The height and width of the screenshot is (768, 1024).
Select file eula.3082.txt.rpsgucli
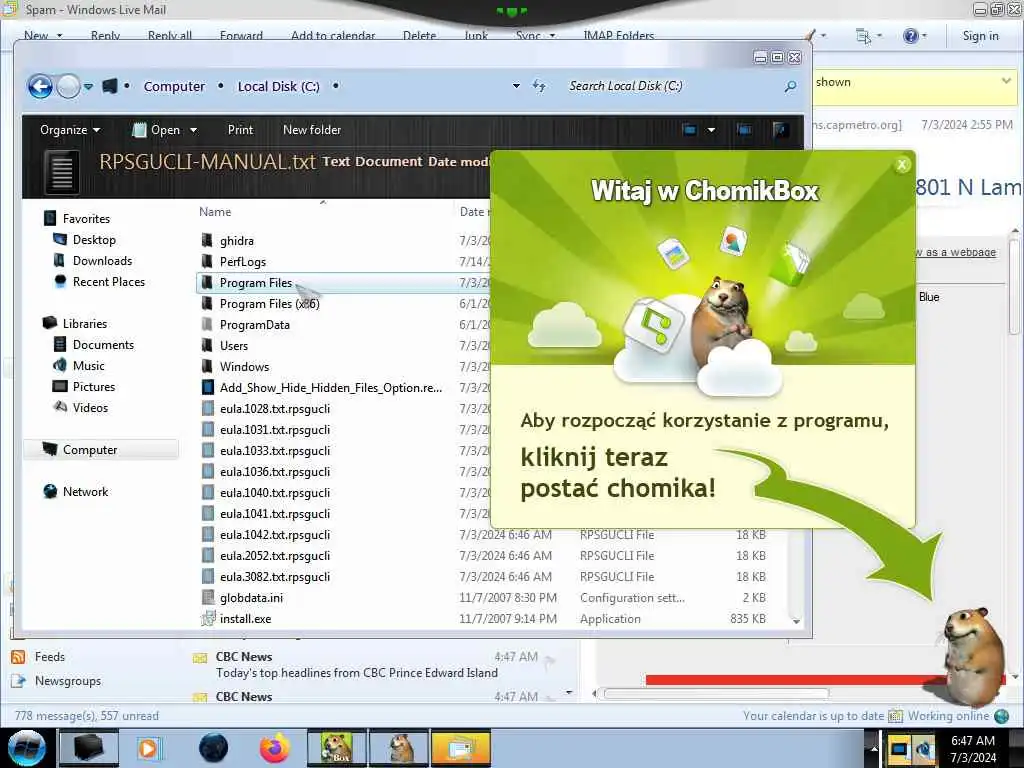tap(274, 577)
